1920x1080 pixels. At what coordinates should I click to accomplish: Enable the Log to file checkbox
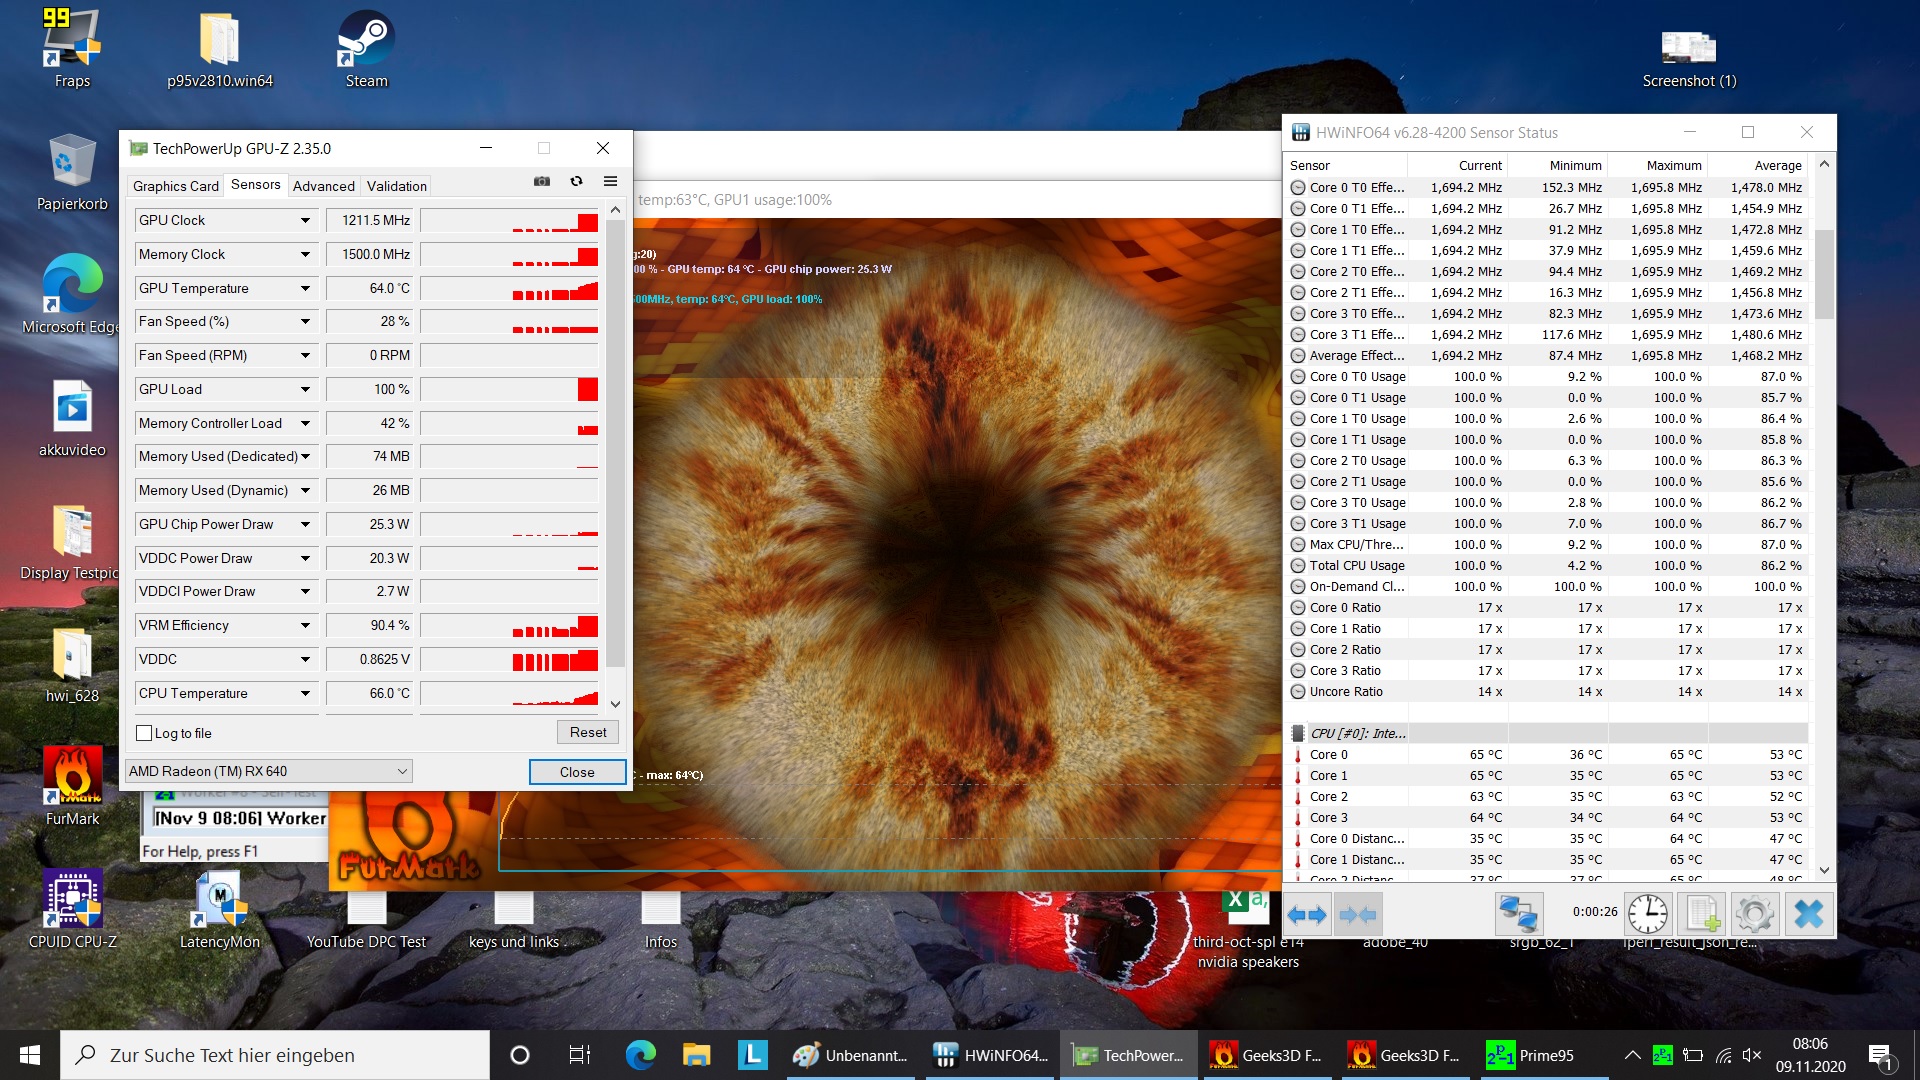(145, 733)
